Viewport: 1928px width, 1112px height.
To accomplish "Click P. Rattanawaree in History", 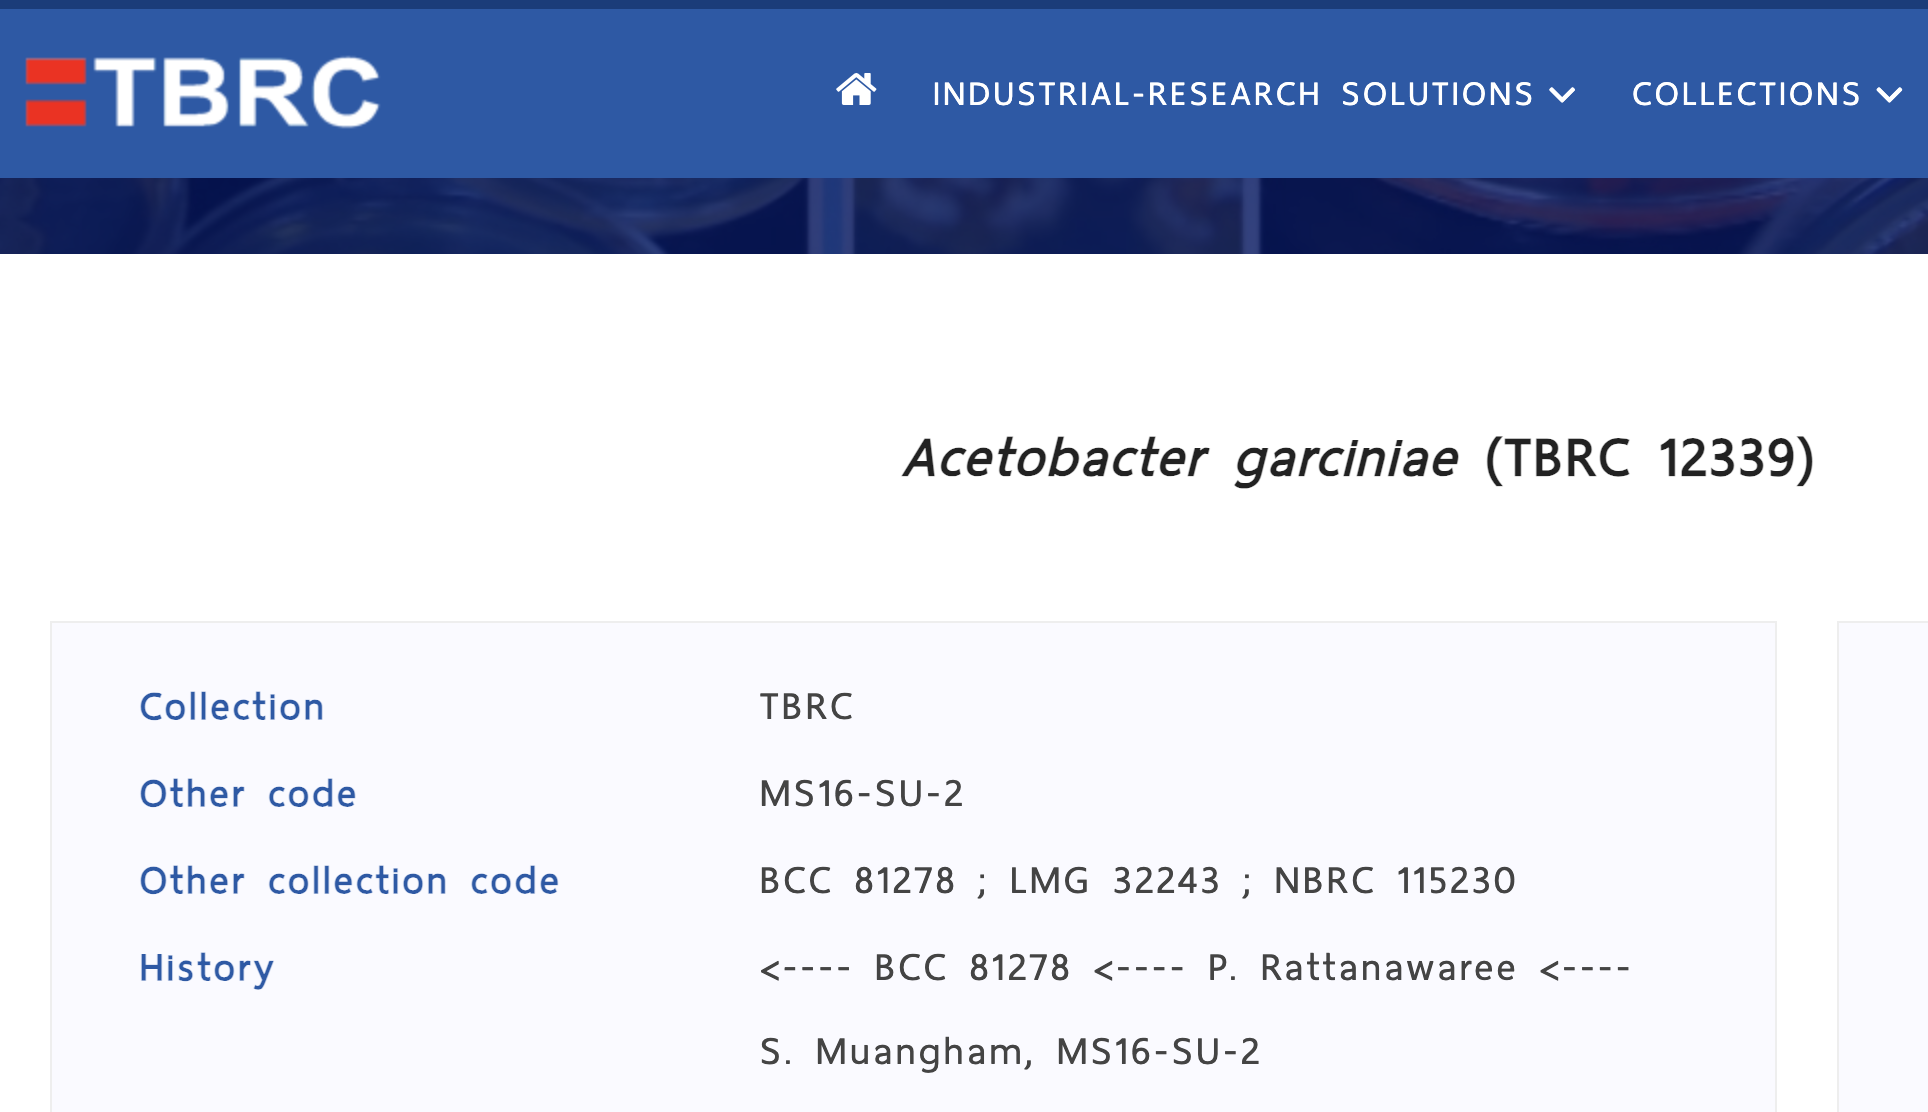I will pos(1362,968).
